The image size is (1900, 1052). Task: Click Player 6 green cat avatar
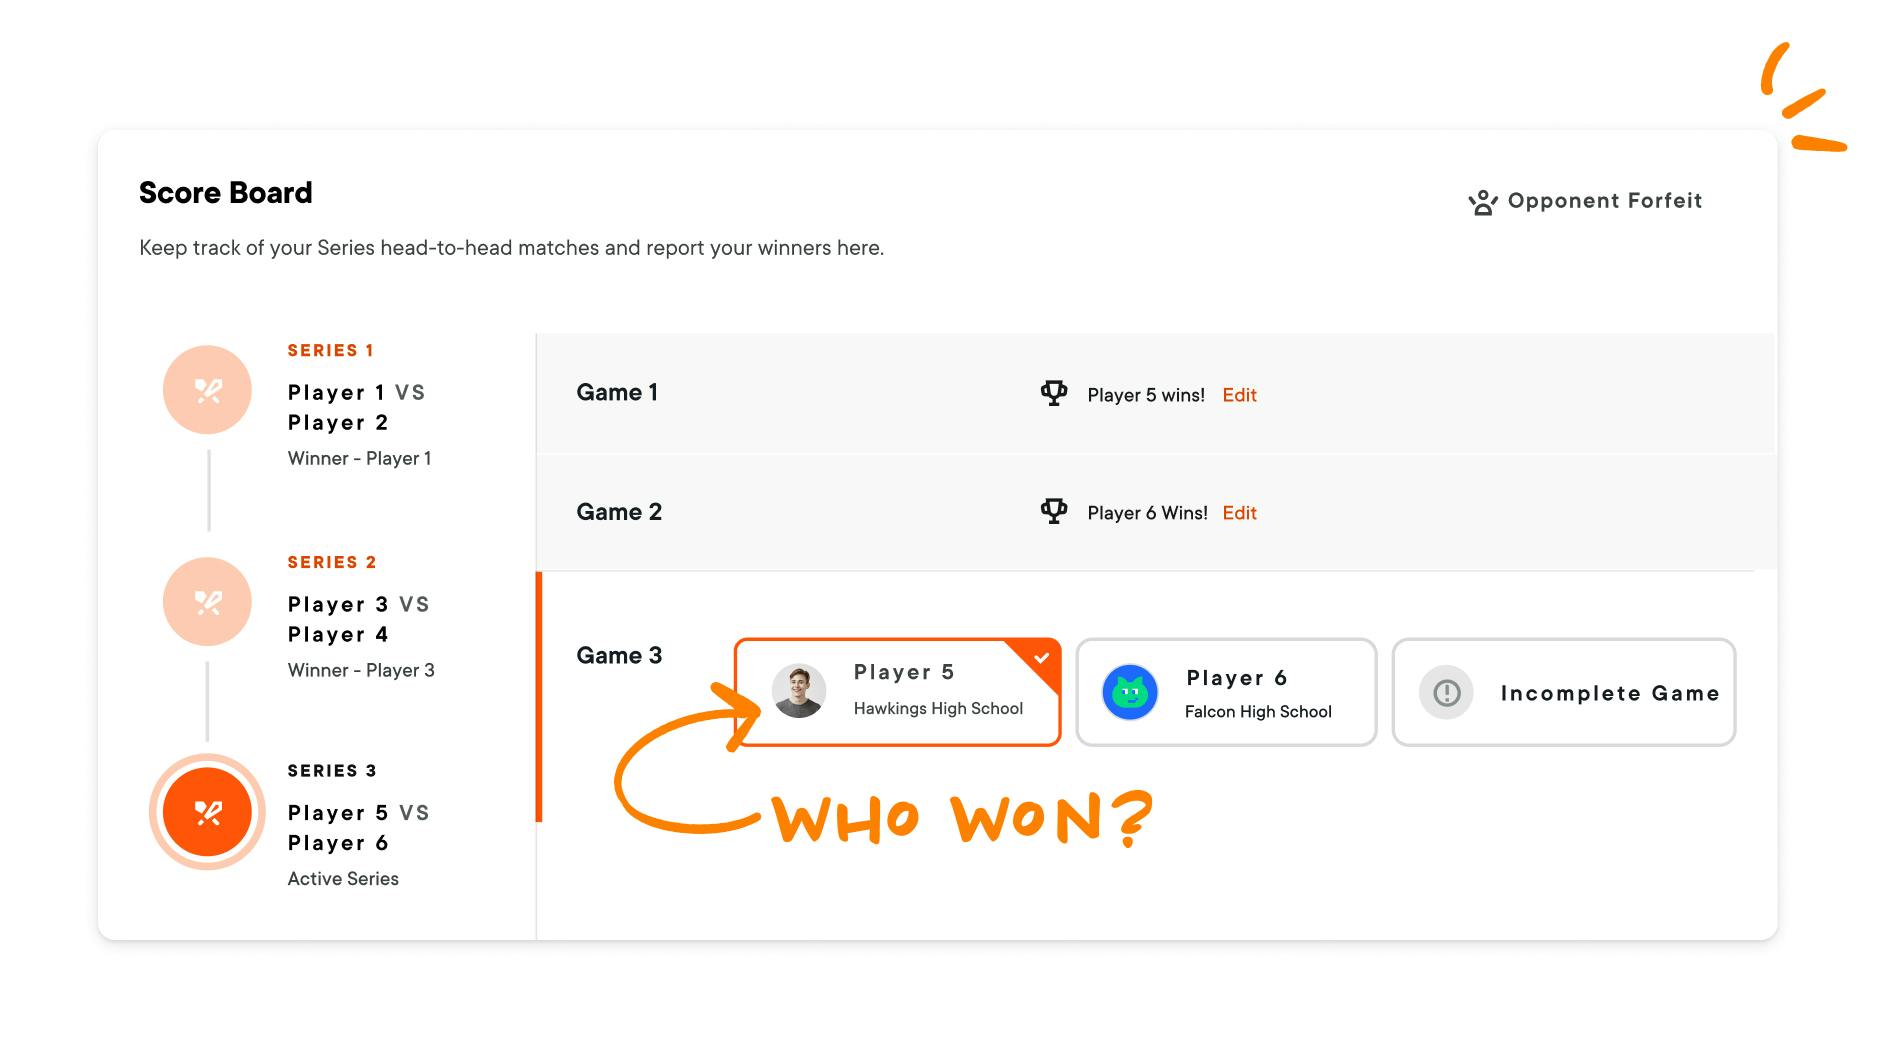tap(1130, 692)
